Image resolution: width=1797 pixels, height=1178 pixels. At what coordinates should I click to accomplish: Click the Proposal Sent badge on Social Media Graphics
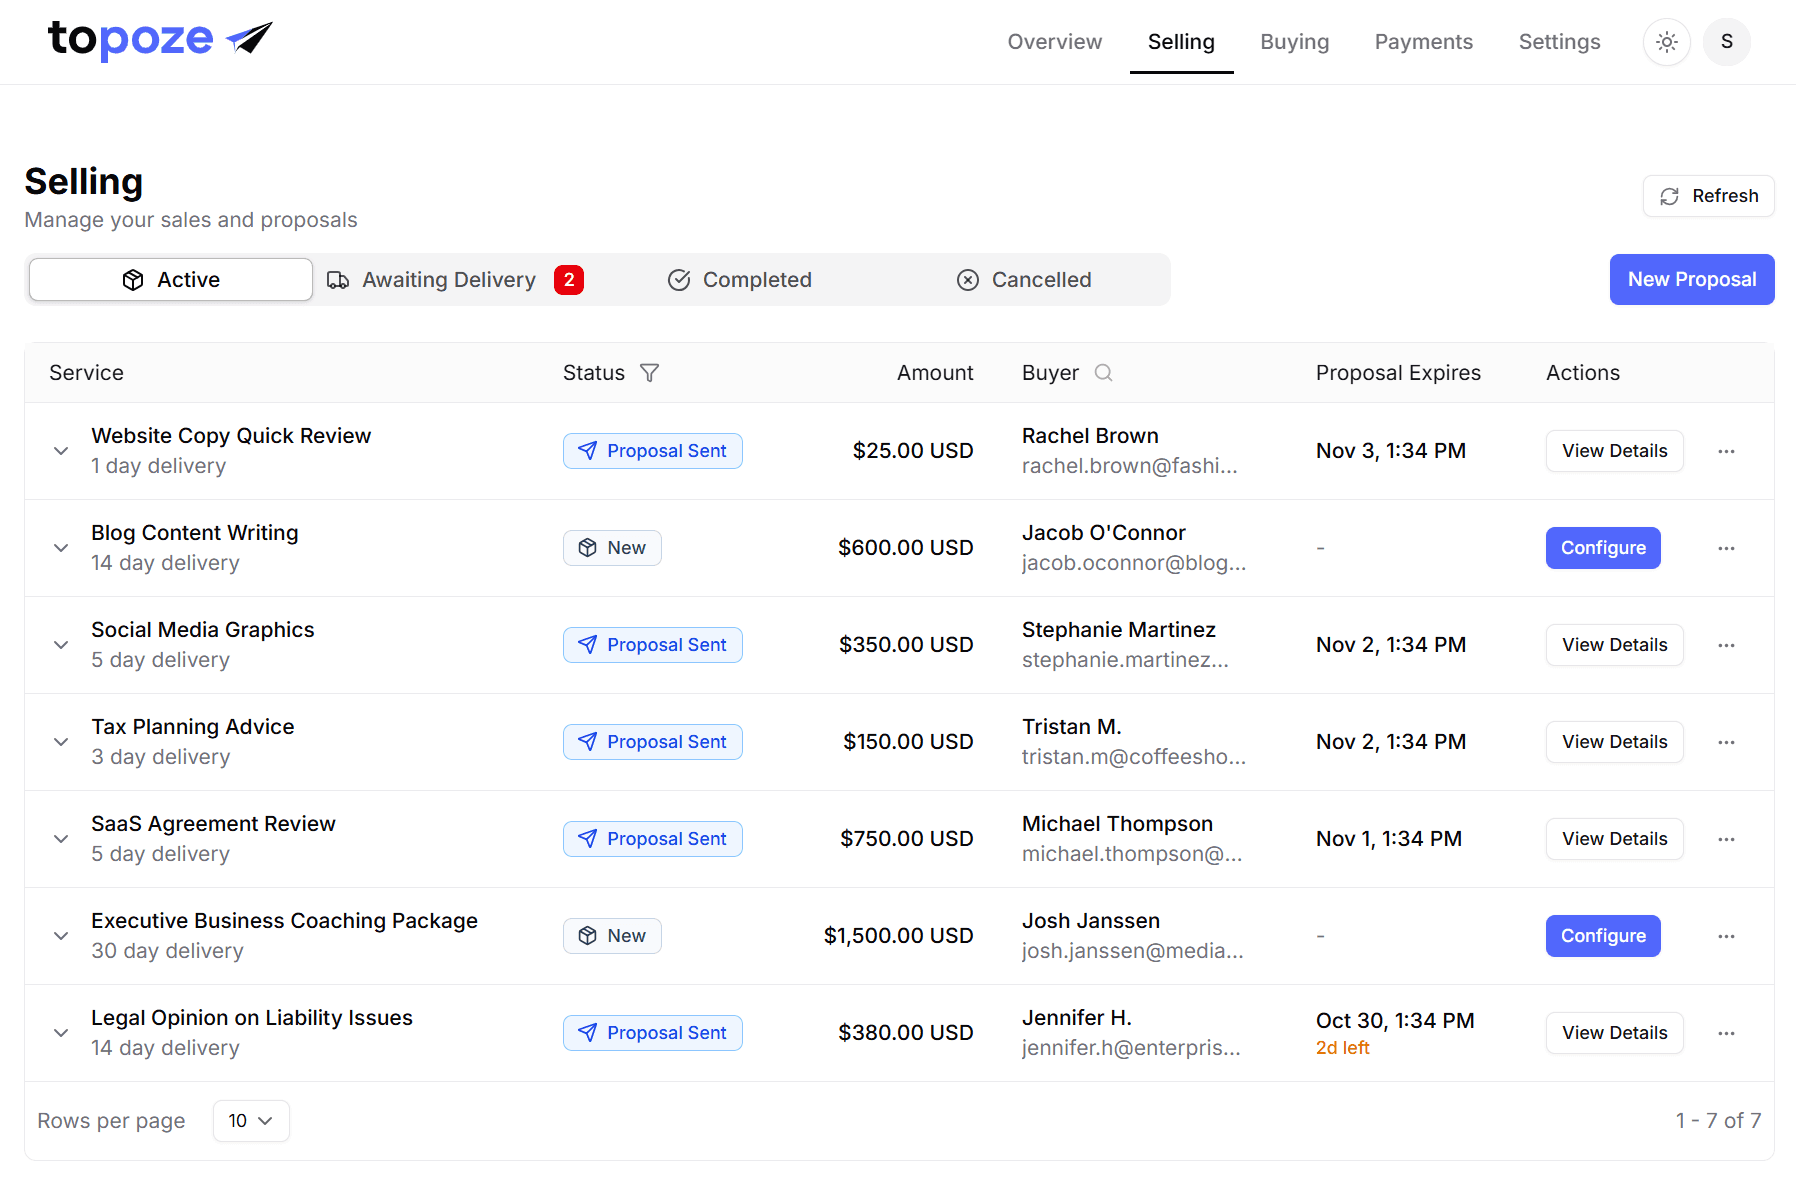coord(652,644)
